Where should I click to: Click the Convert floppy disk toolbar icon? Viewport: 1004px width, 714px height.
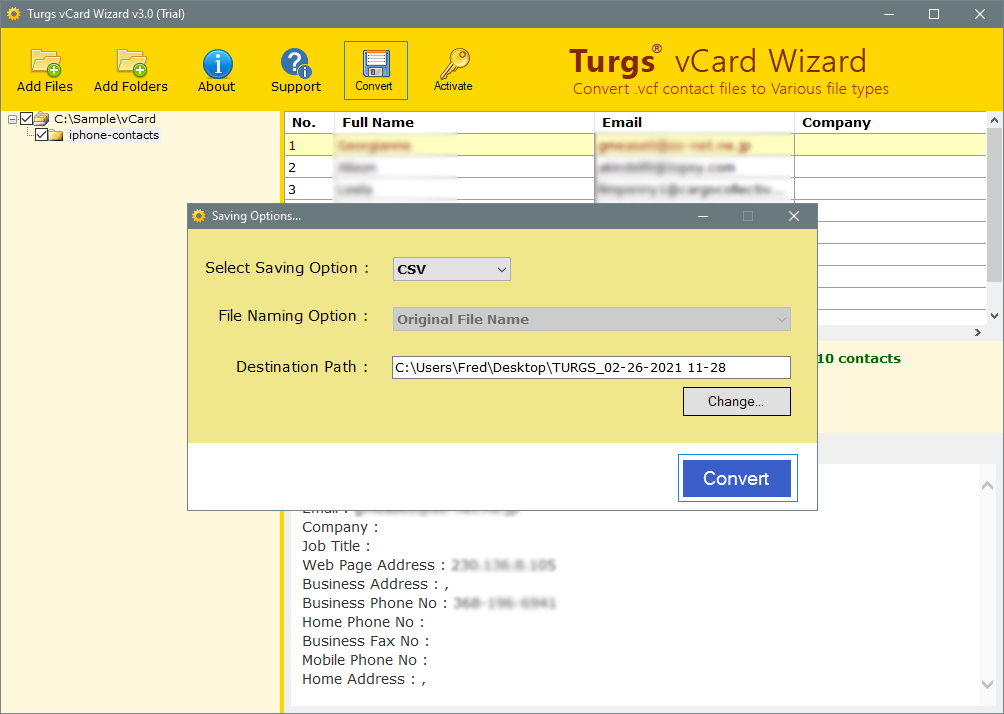pos(375,70)
